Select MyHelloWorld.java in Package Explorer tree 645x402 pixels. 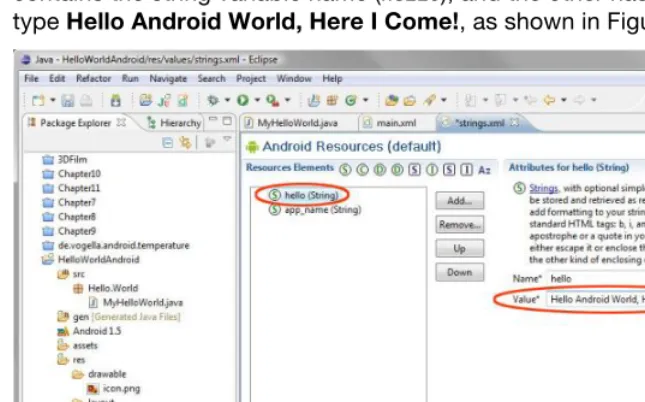[136, 303]
